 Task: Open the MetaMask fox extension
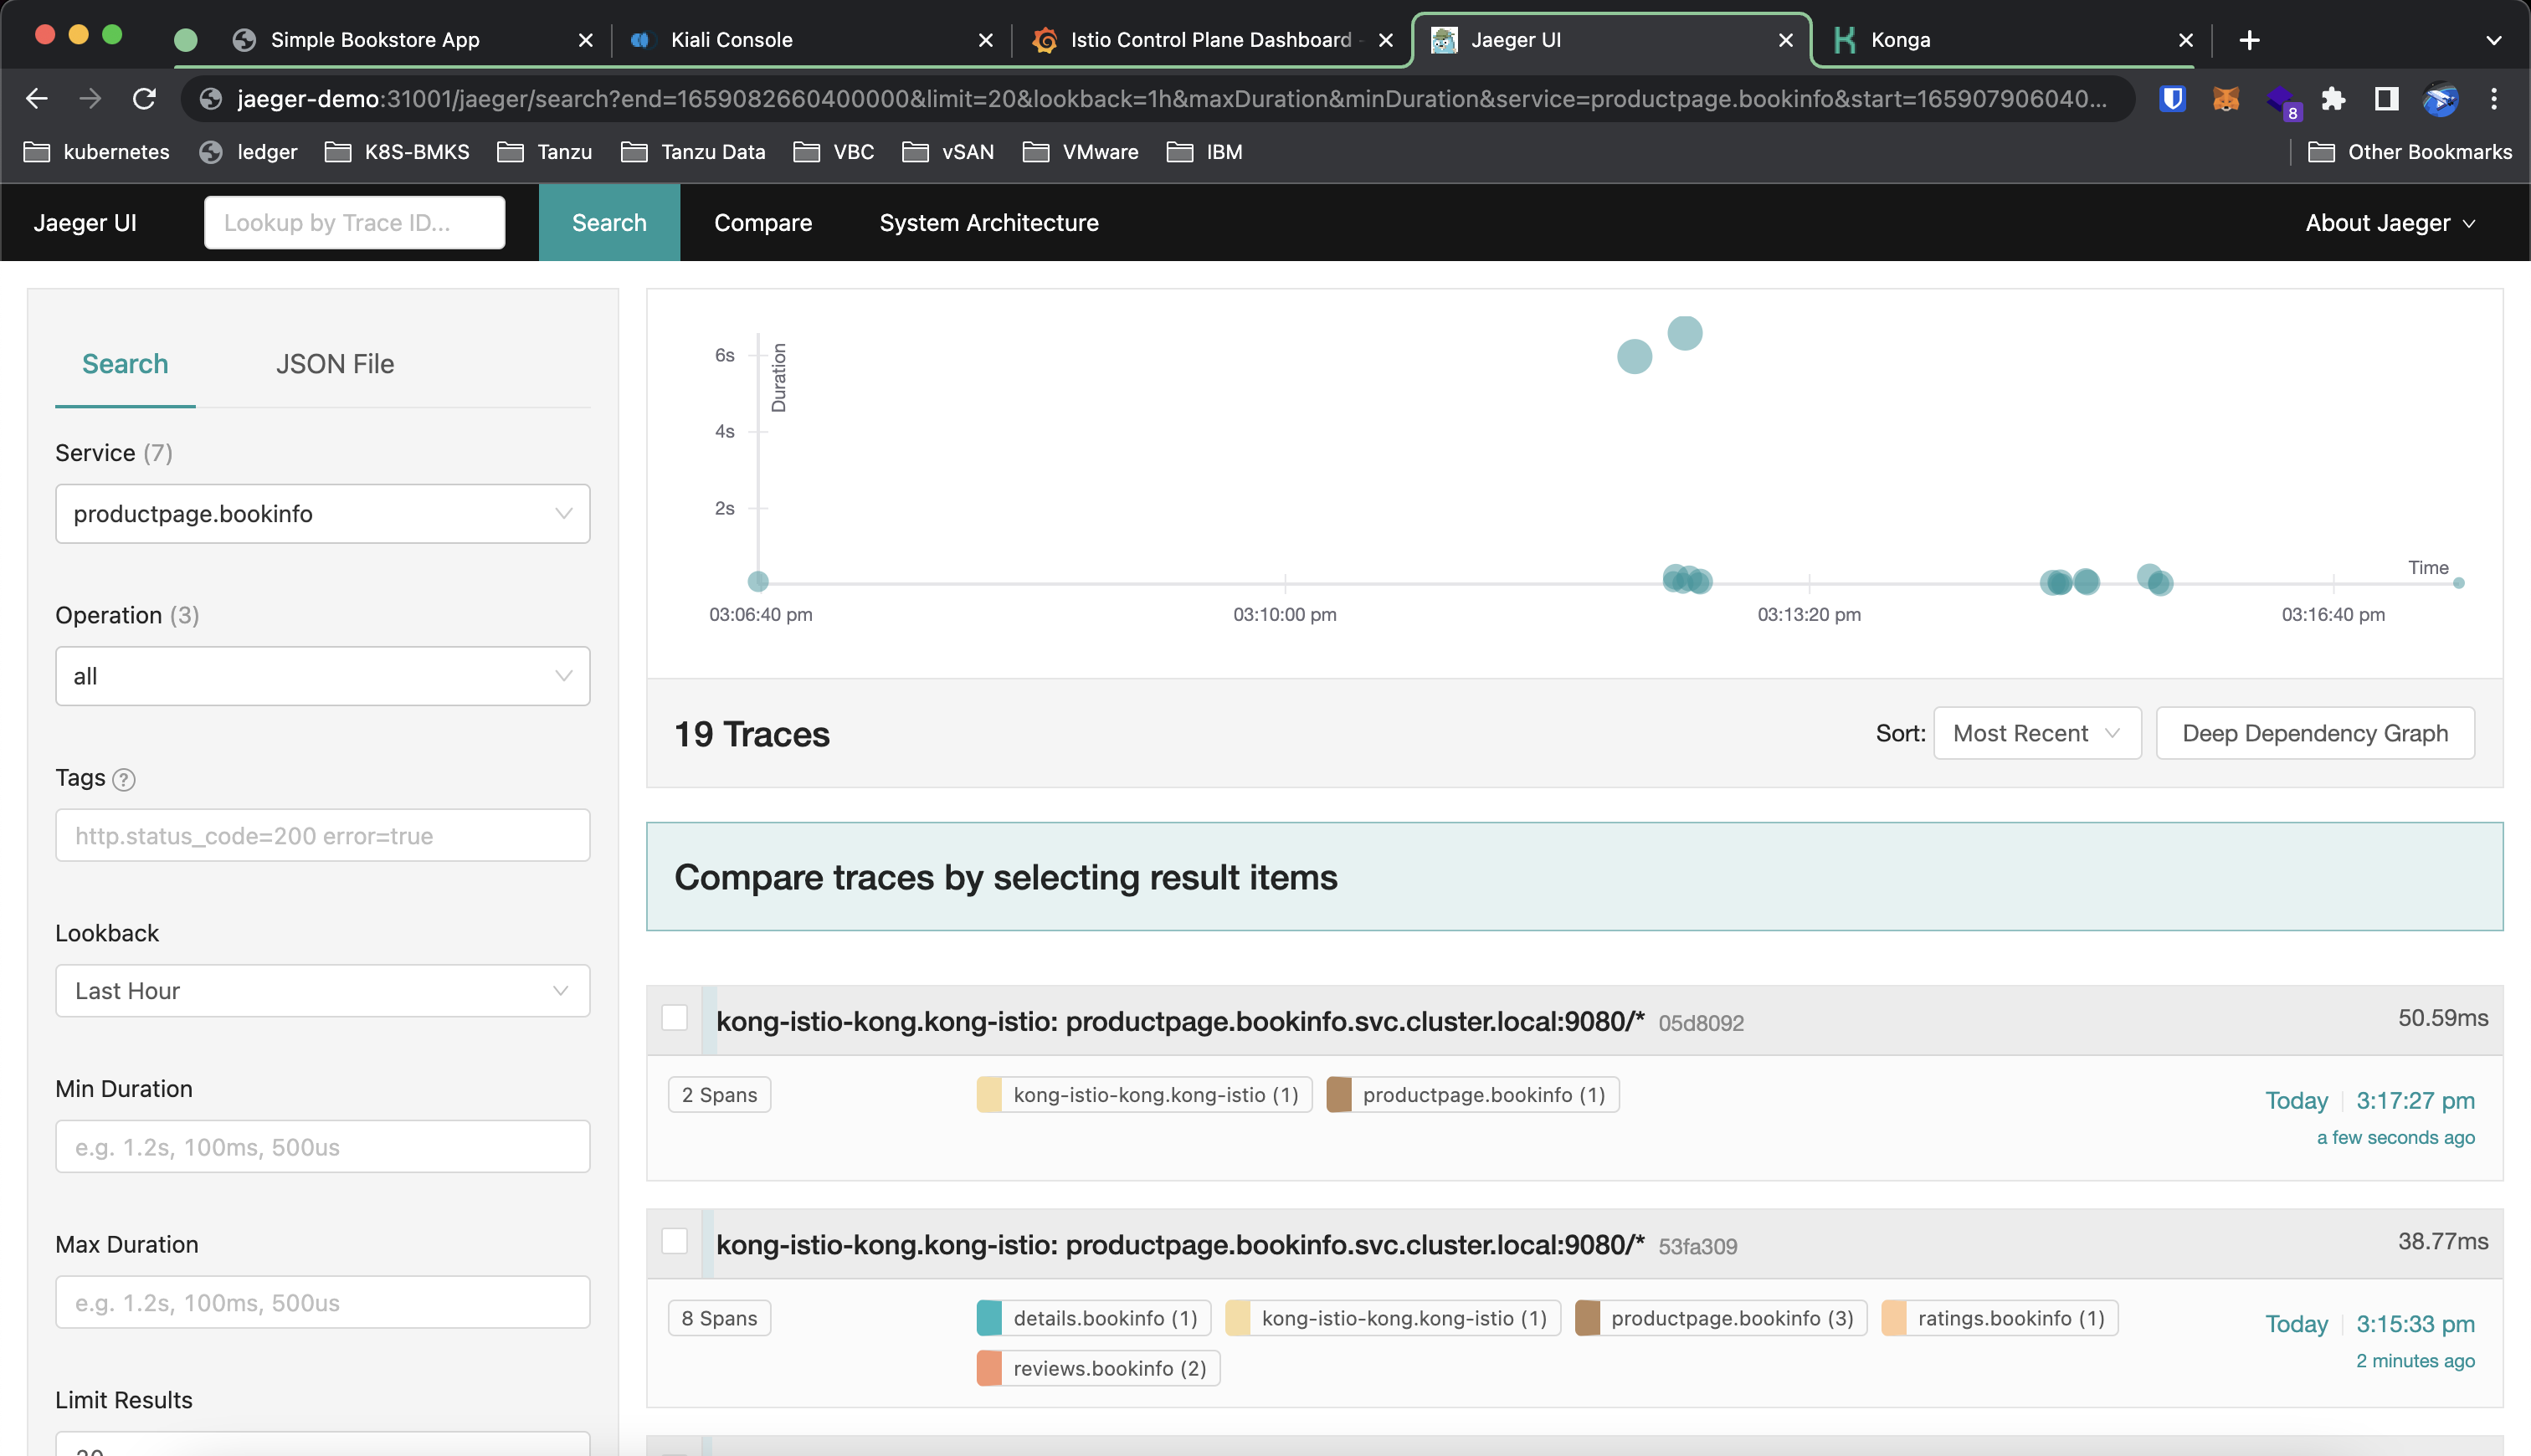pyautogui.click(x=2225, y=98)
